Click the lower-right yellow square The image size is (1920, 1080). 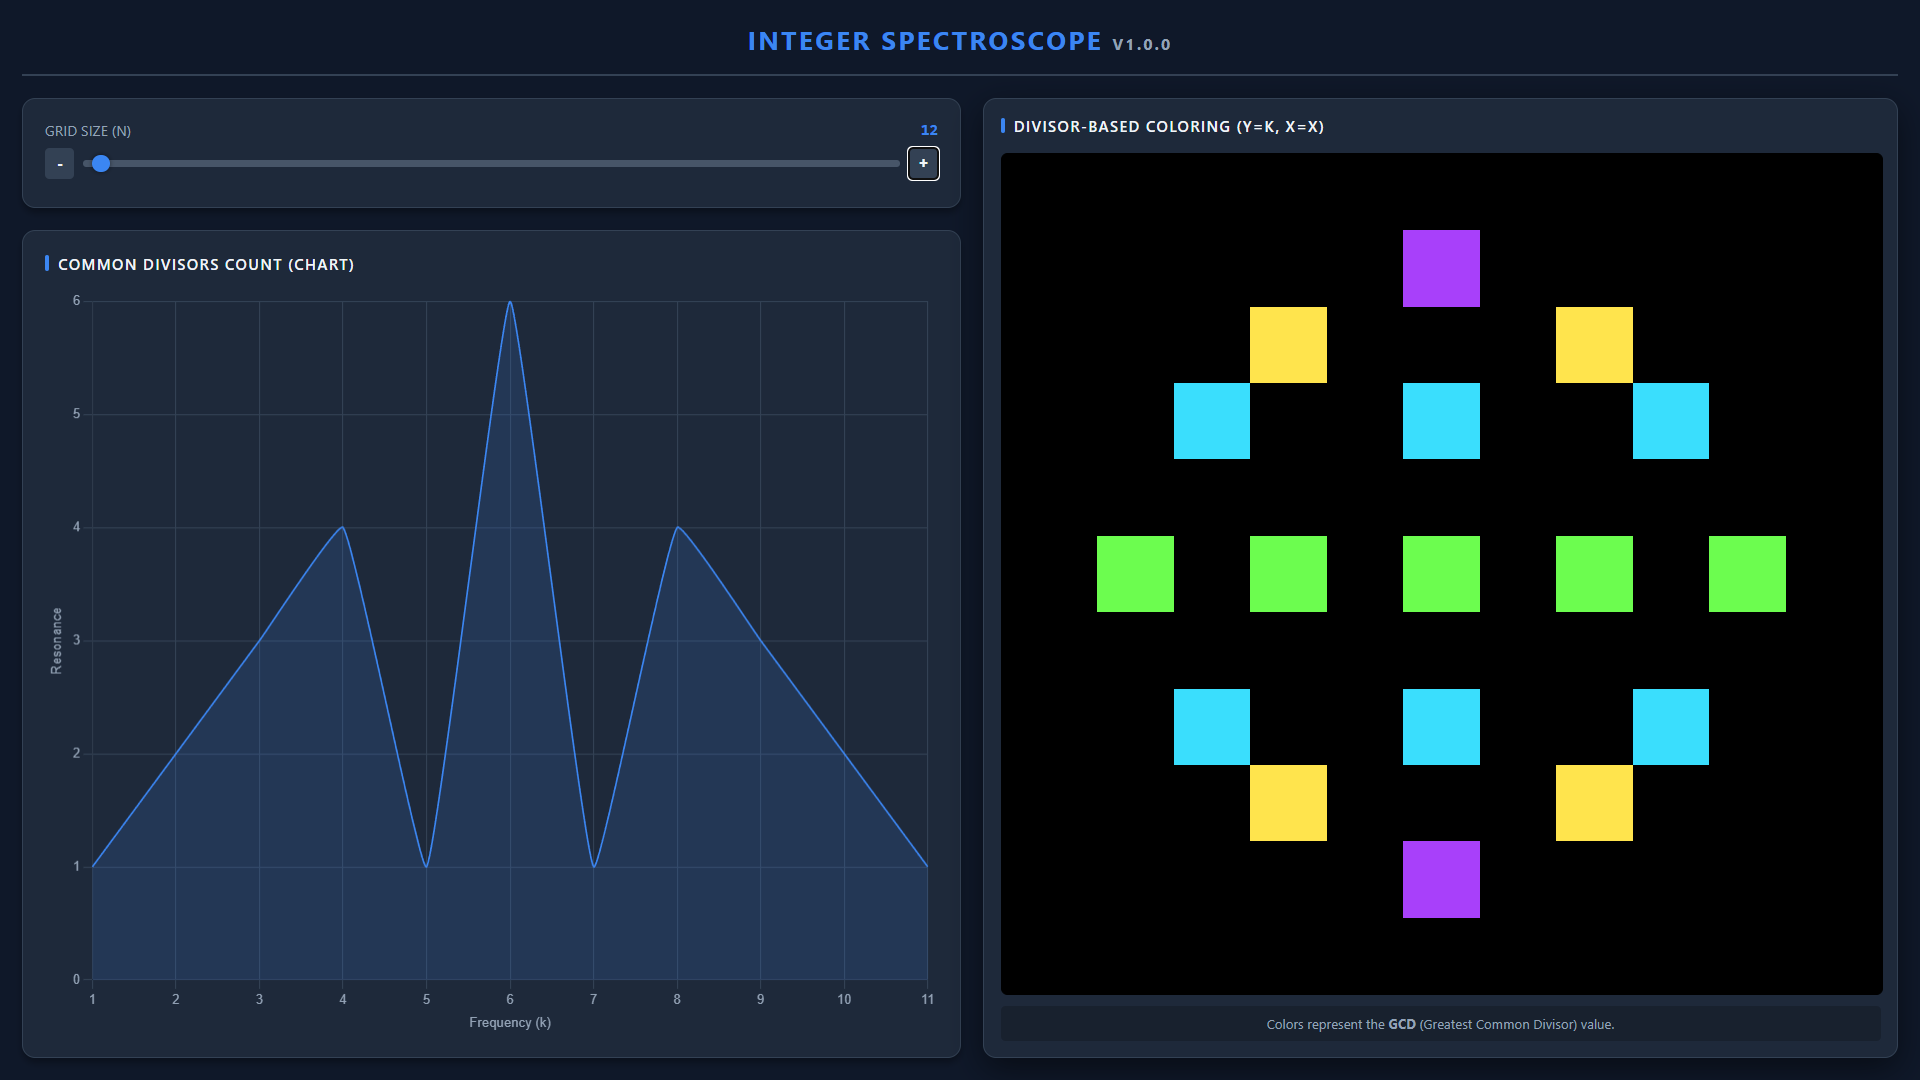tap(1594, 803)
